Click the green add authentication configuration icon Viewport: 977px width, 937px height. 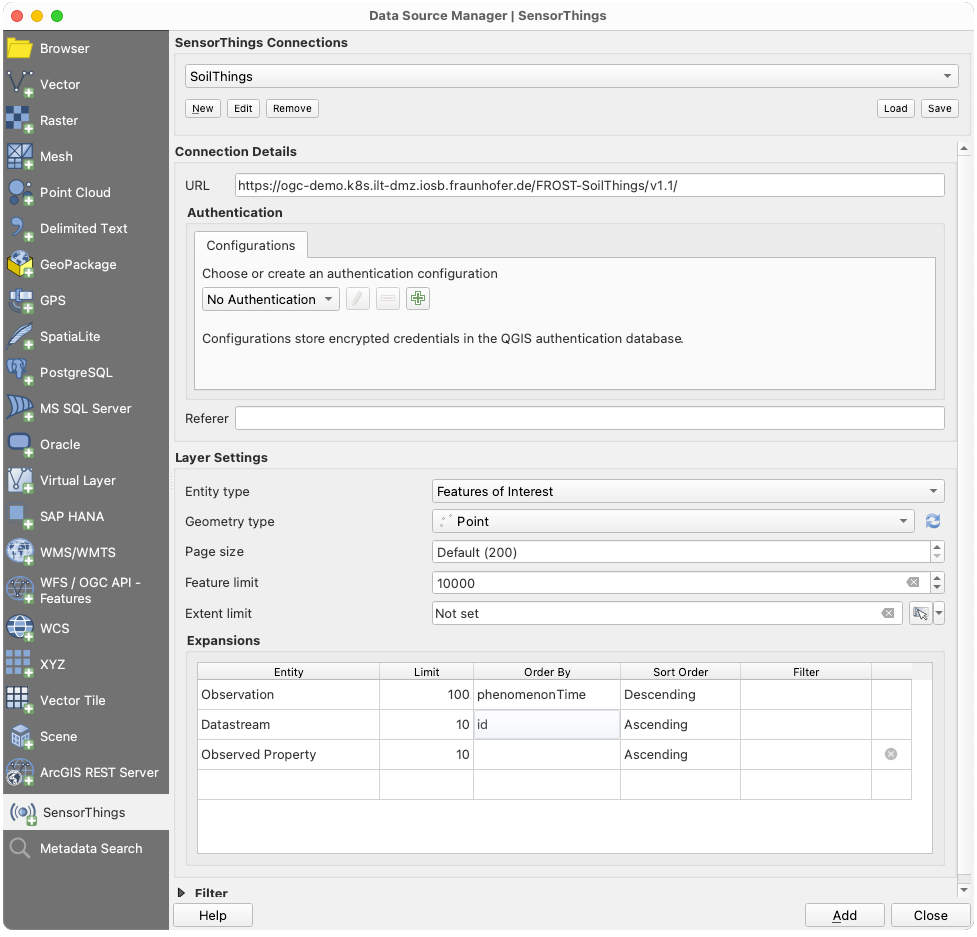pyautogui.click(x=417, y=299)
